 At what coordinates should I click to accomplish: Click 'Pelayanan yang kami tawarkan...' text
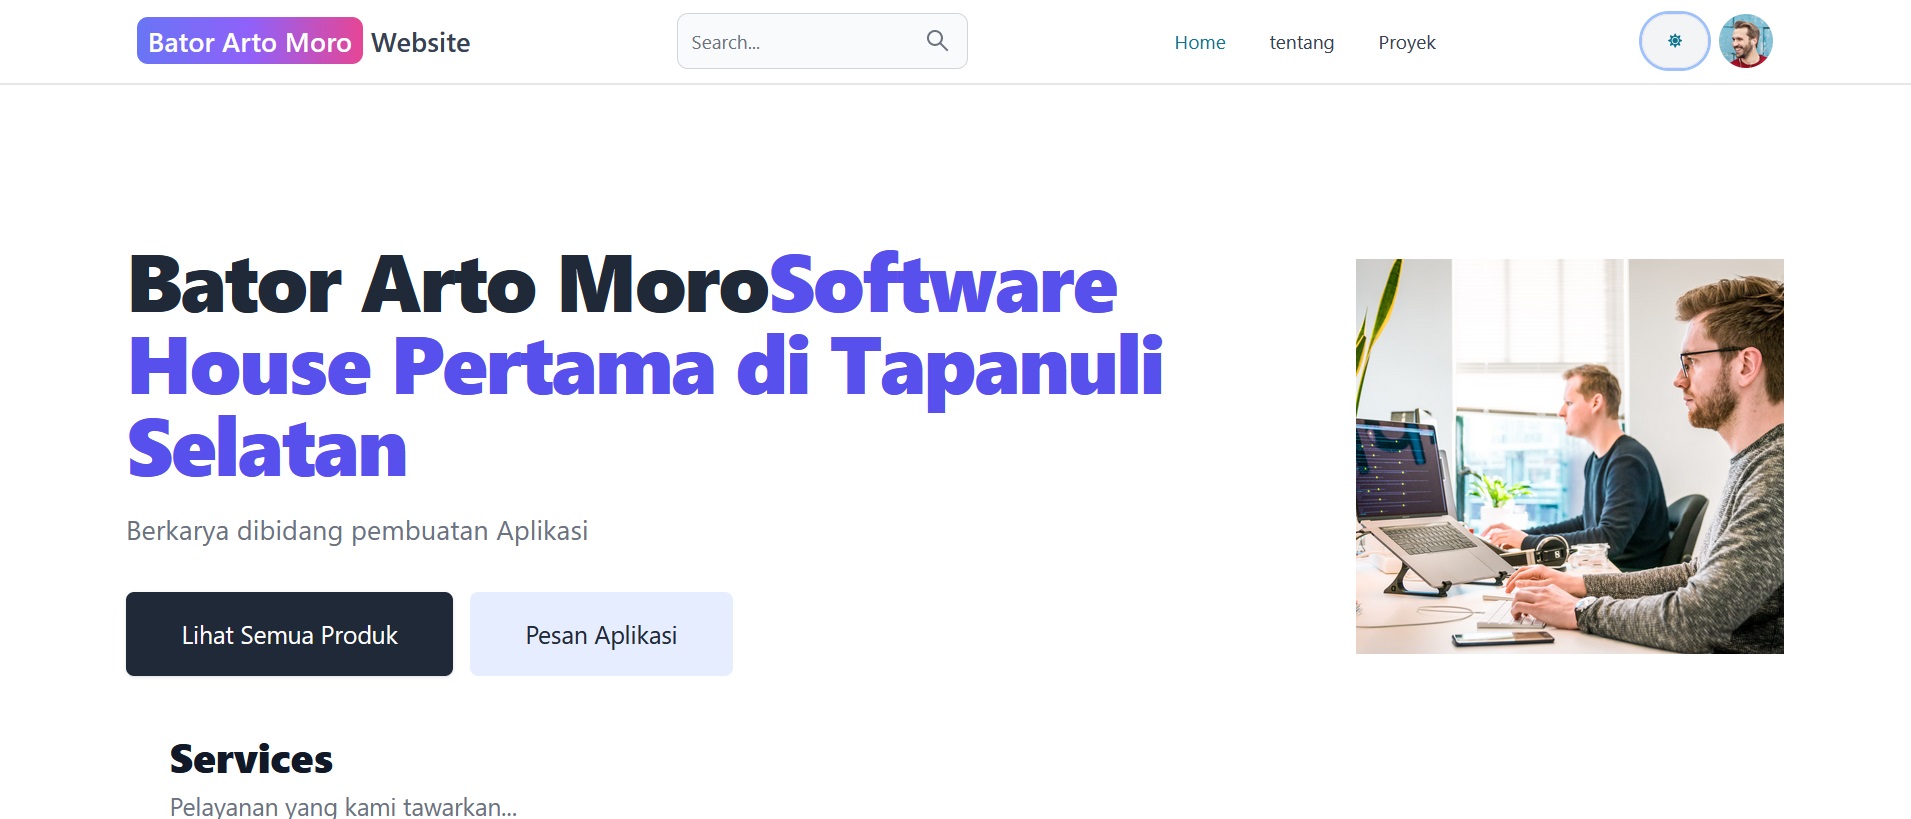pos(343,806)
